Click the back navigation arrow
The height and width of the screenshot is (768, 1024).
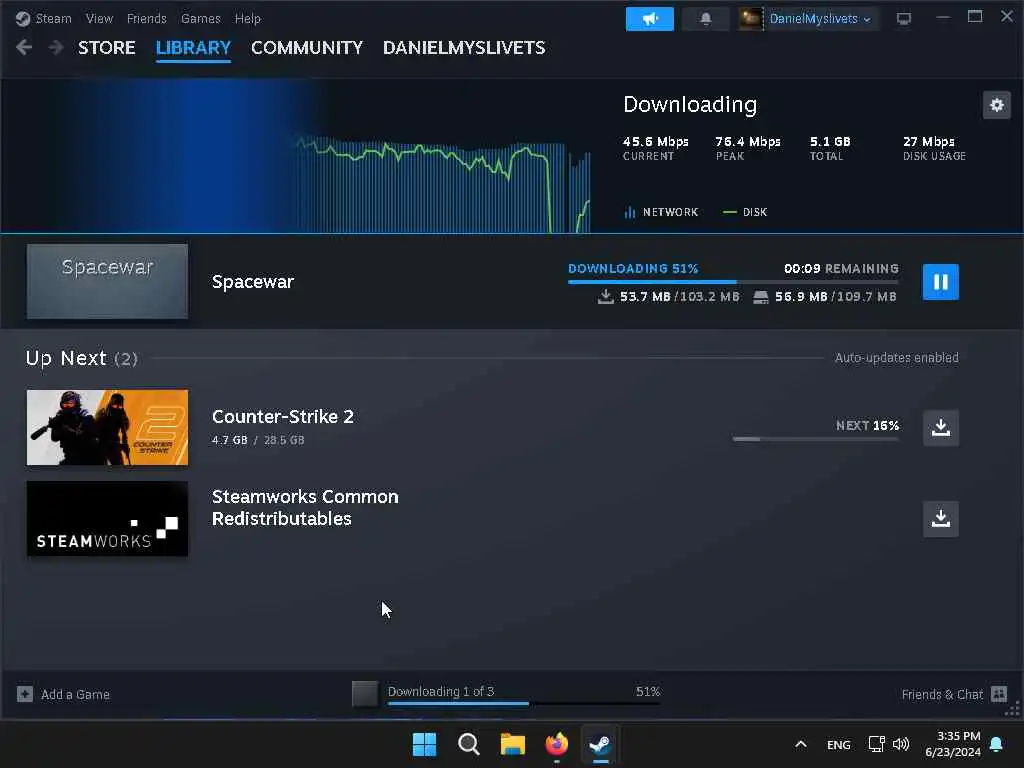[x=24, y=47]
